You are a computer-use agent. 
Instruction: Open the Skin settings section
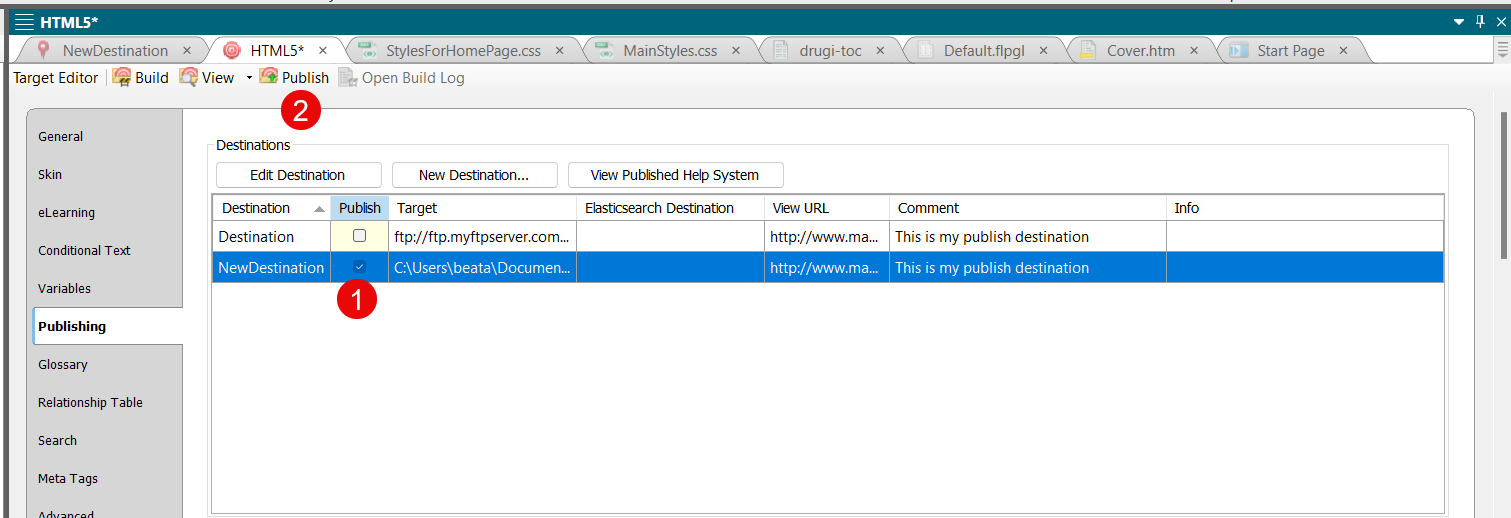[105, 175]
